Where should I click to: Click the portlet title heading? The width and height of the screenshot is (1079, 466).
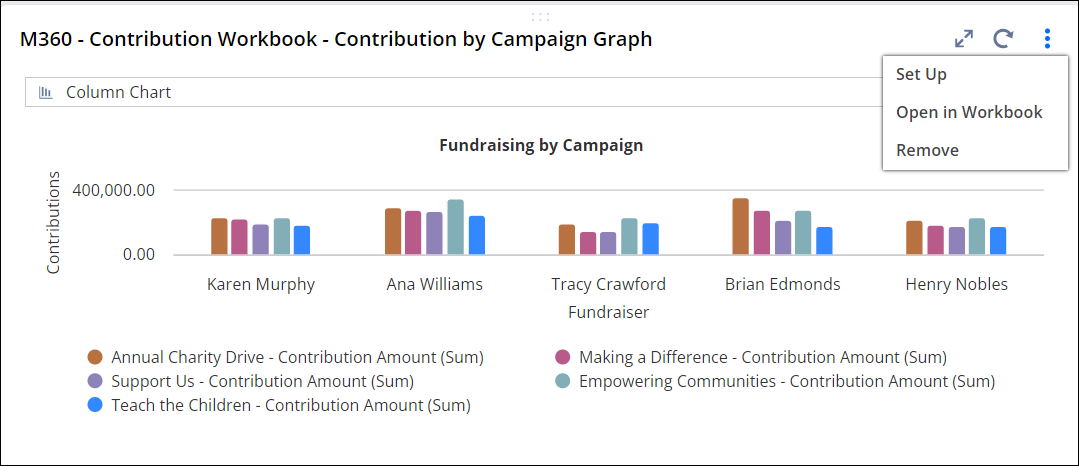tap(336, 39)
